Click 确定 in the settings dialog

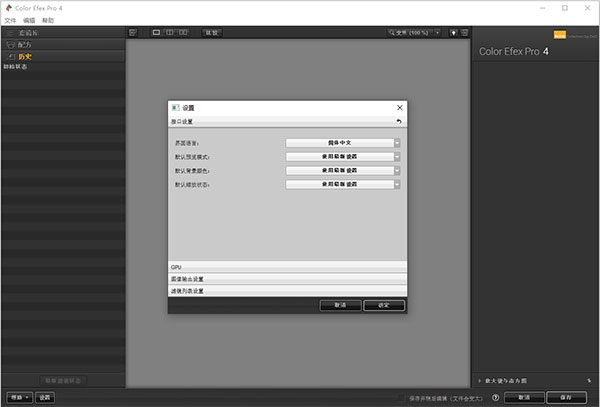pyautogui.click(x=384, y=305)
